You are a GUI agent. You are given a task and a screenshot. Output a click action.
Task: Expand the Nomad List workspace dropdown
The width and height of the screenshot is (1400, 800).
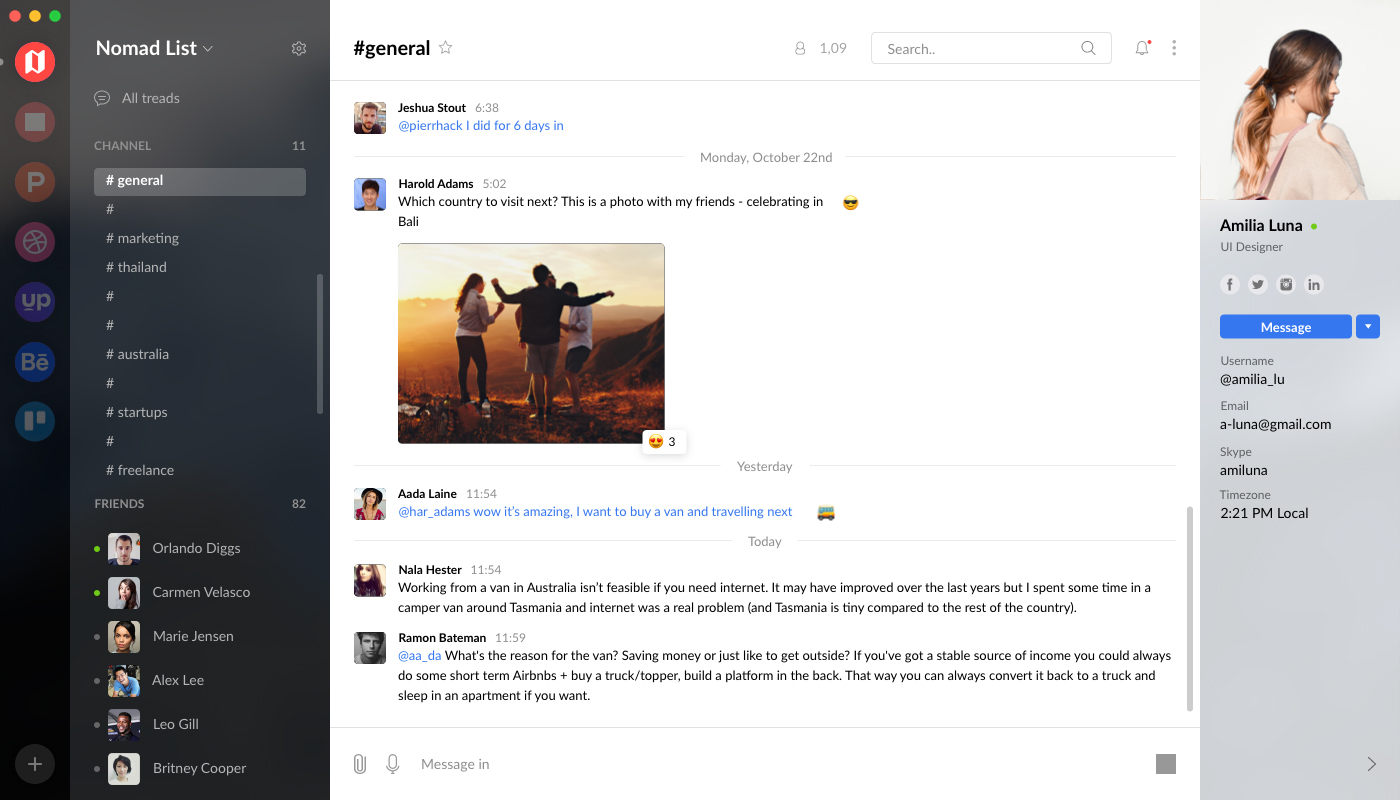[208, 48]
